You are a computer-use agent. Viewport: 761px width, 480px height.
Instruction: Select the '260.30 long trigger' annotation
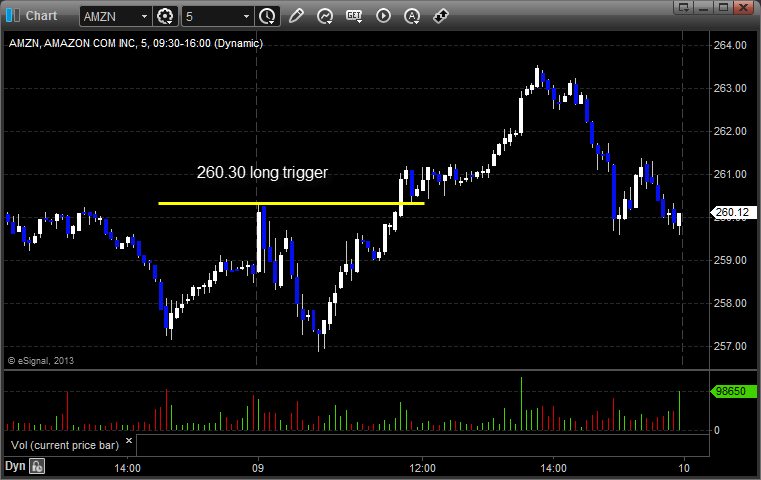coord(262,172)
